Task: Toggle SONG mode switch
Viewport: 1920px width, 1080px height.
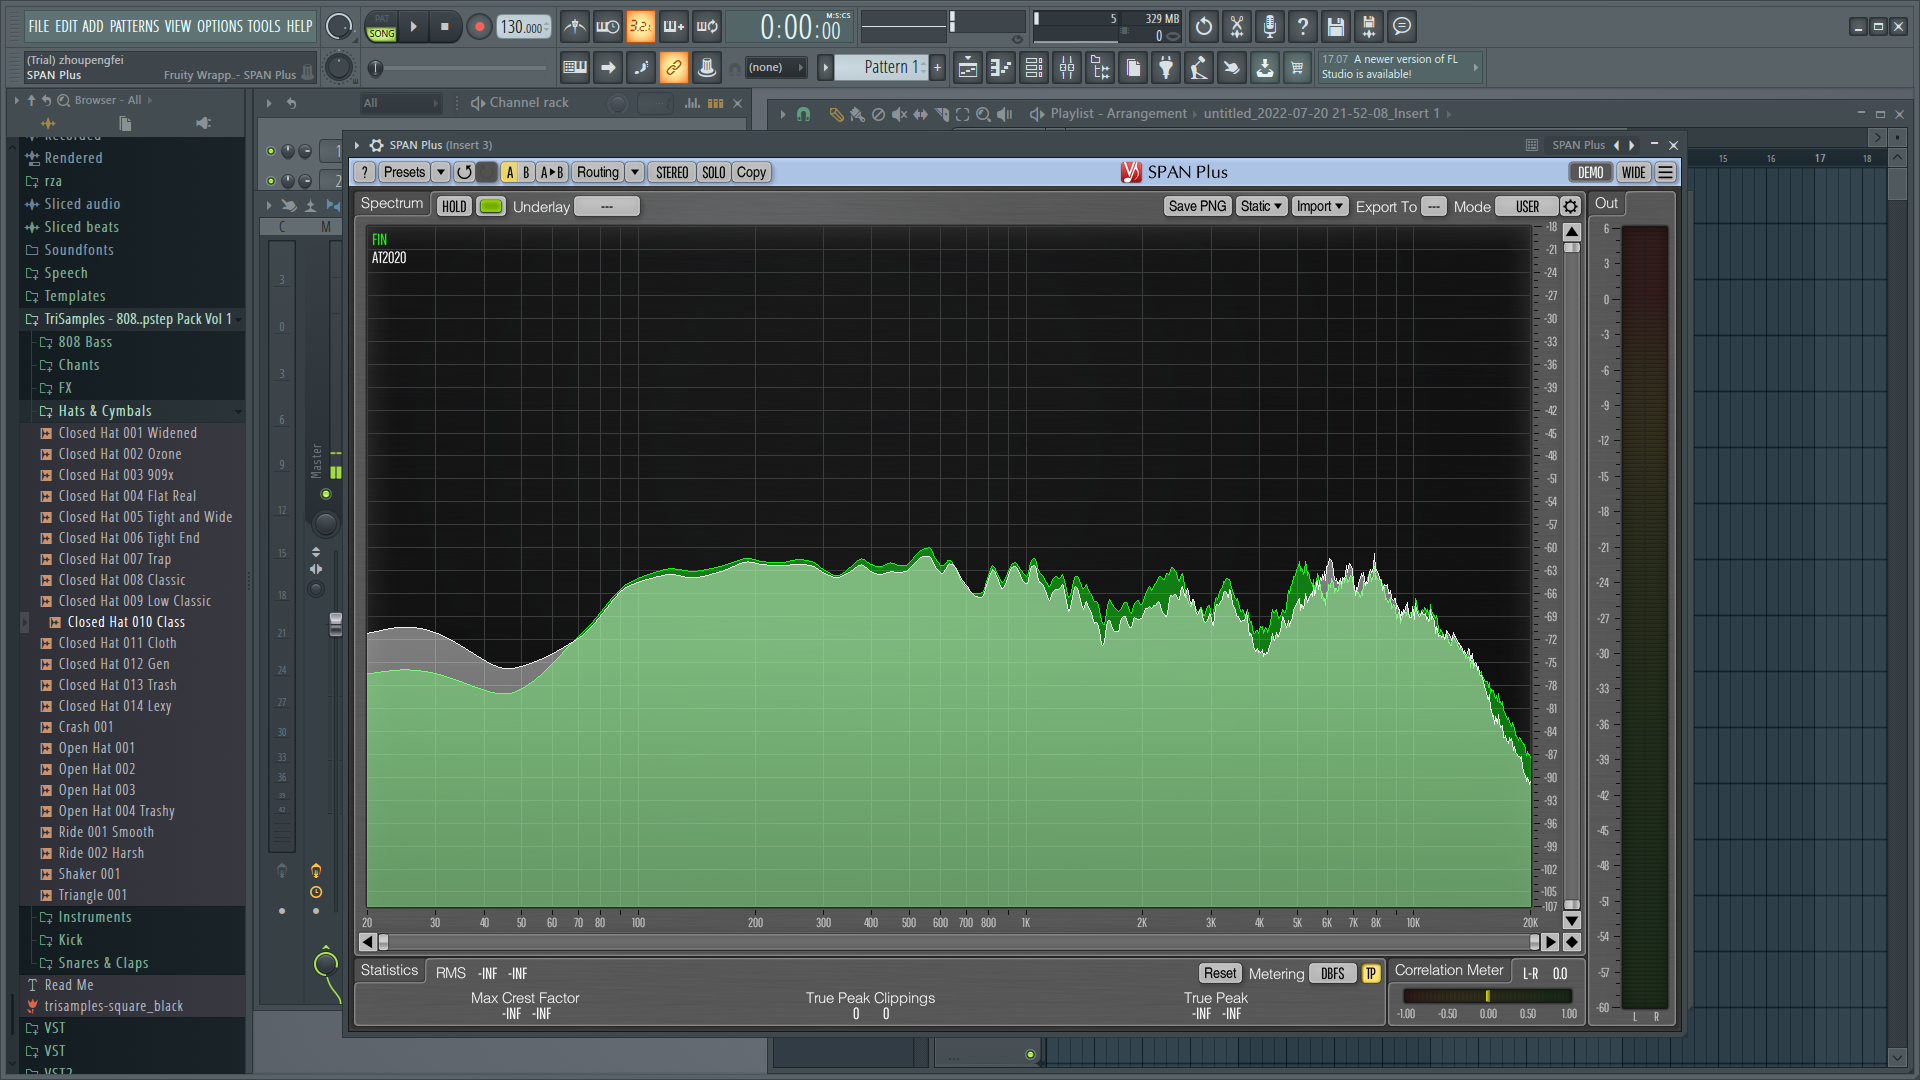Action: click(381, 33)
